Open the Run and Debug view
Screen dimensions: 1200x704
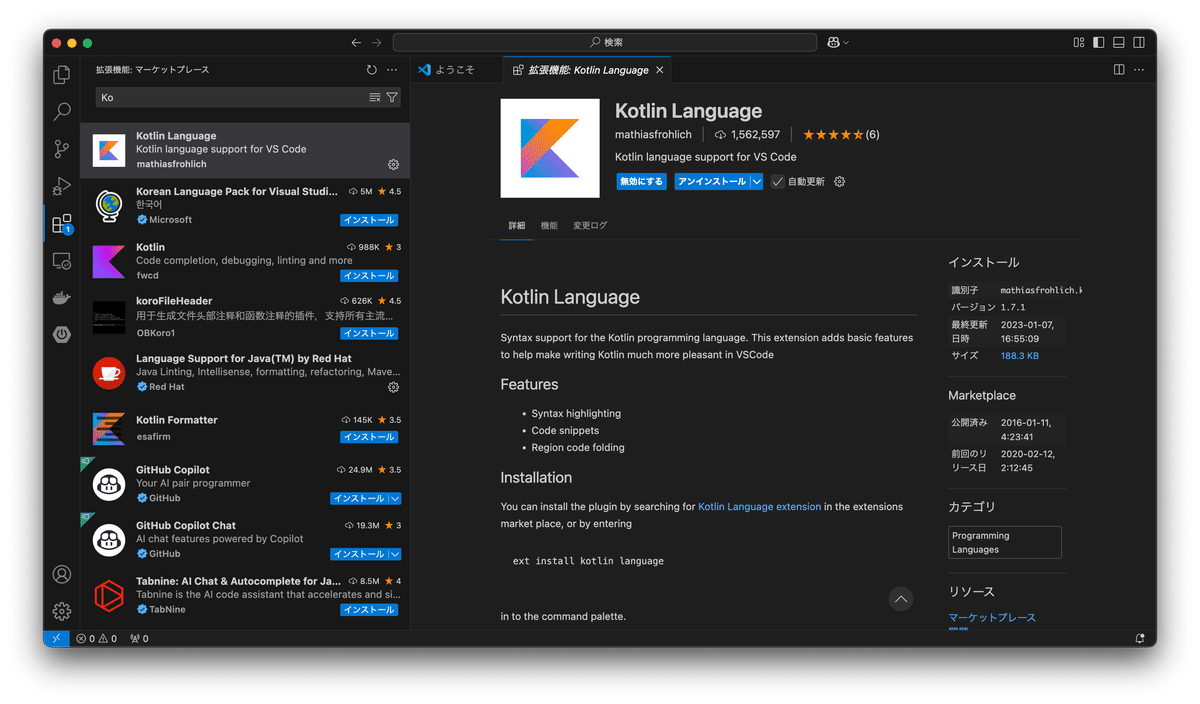click(x=61, y=186)
